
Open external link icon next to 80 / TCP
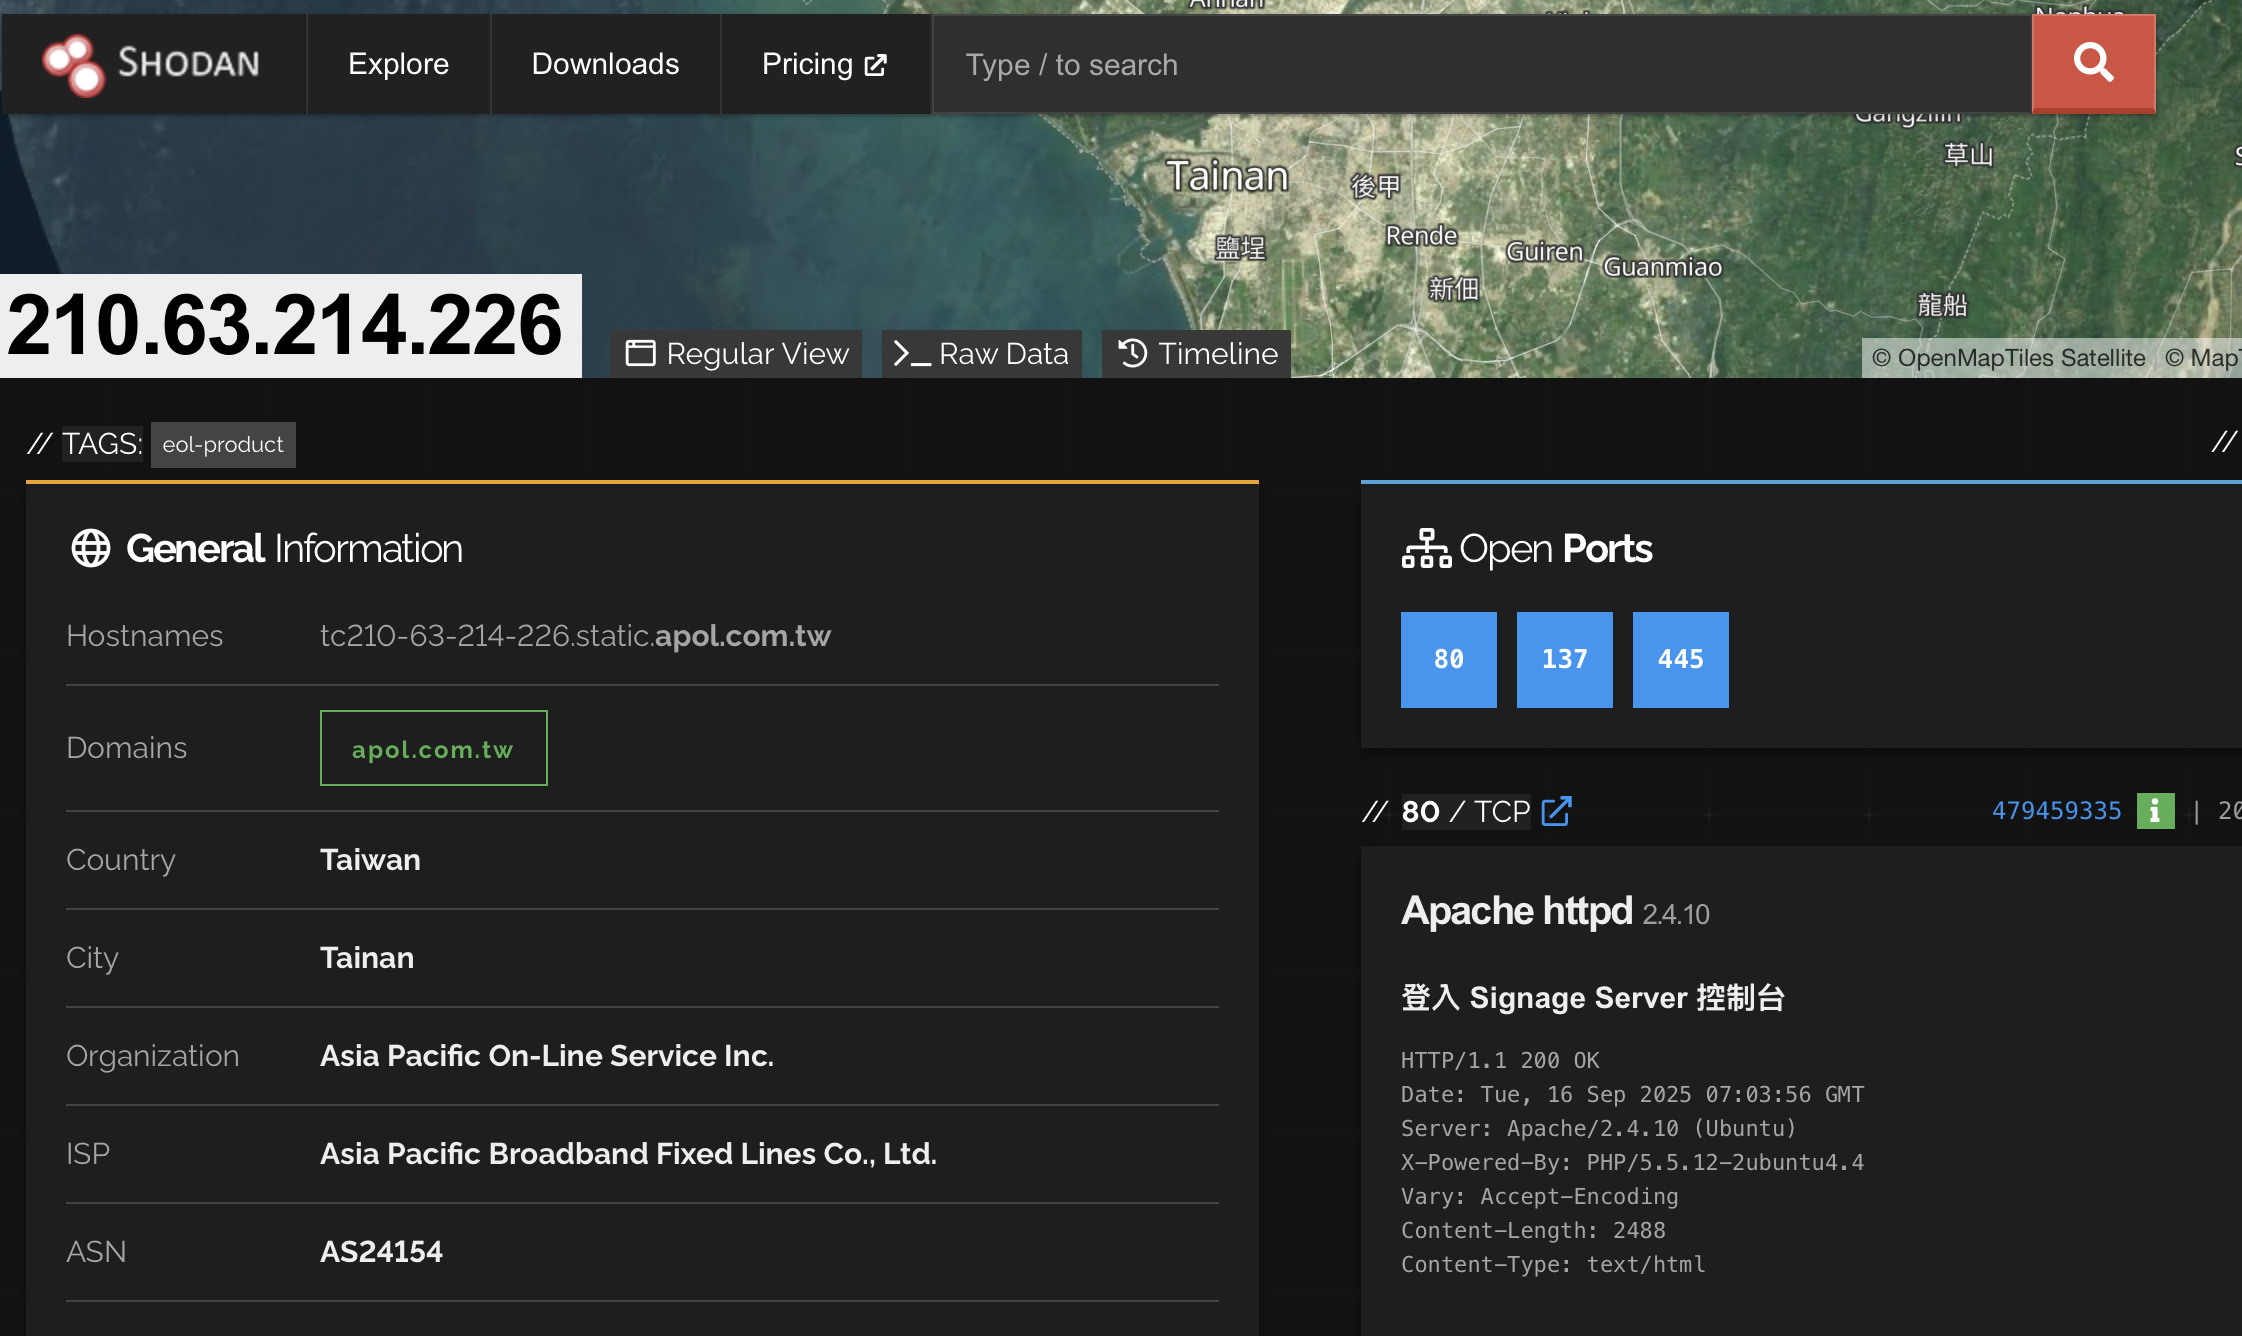[x=1557, y=811]
